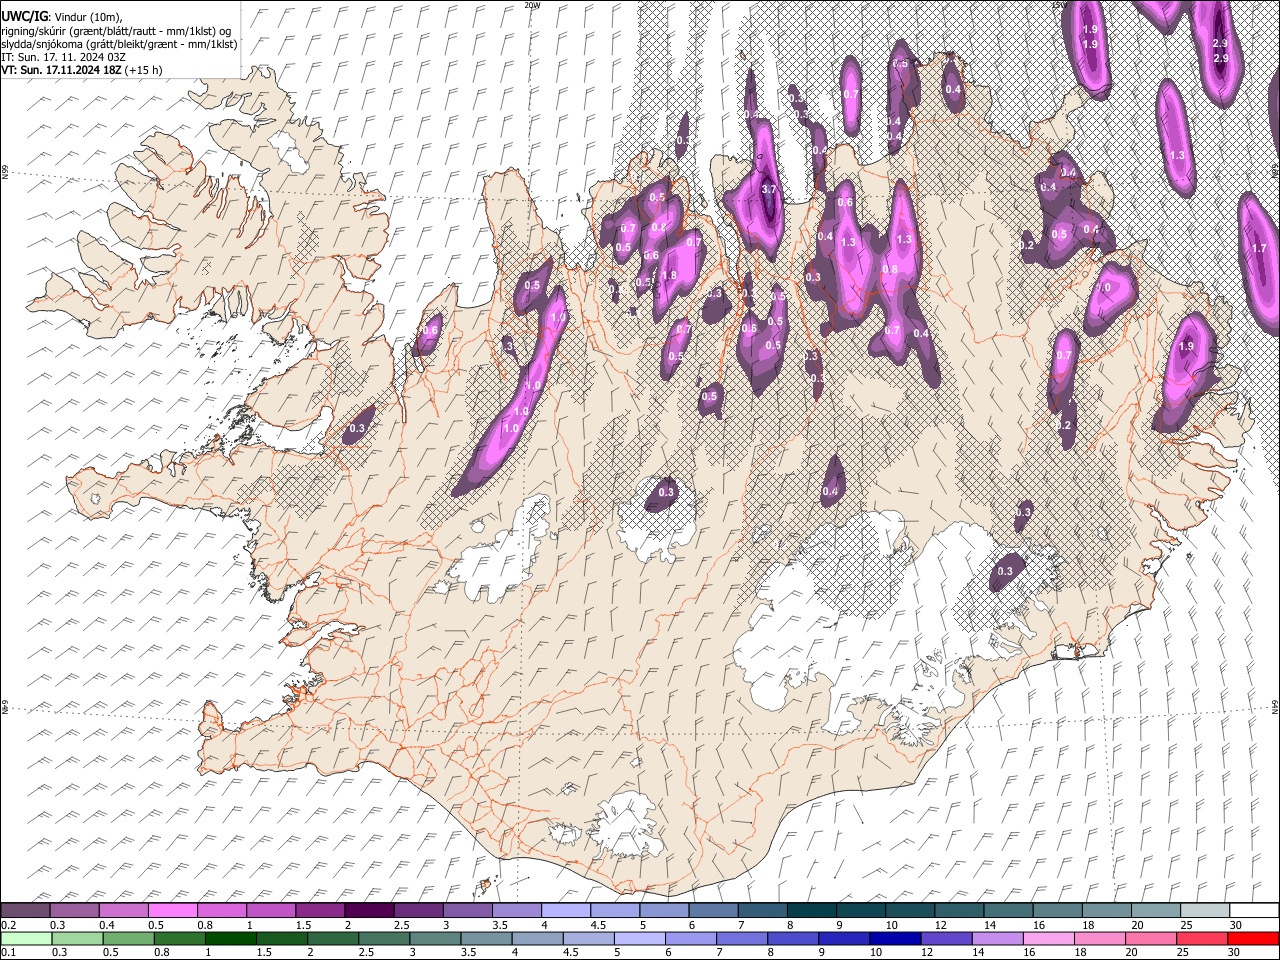Click the "slydda/snjókoma" legend description line

120,44
